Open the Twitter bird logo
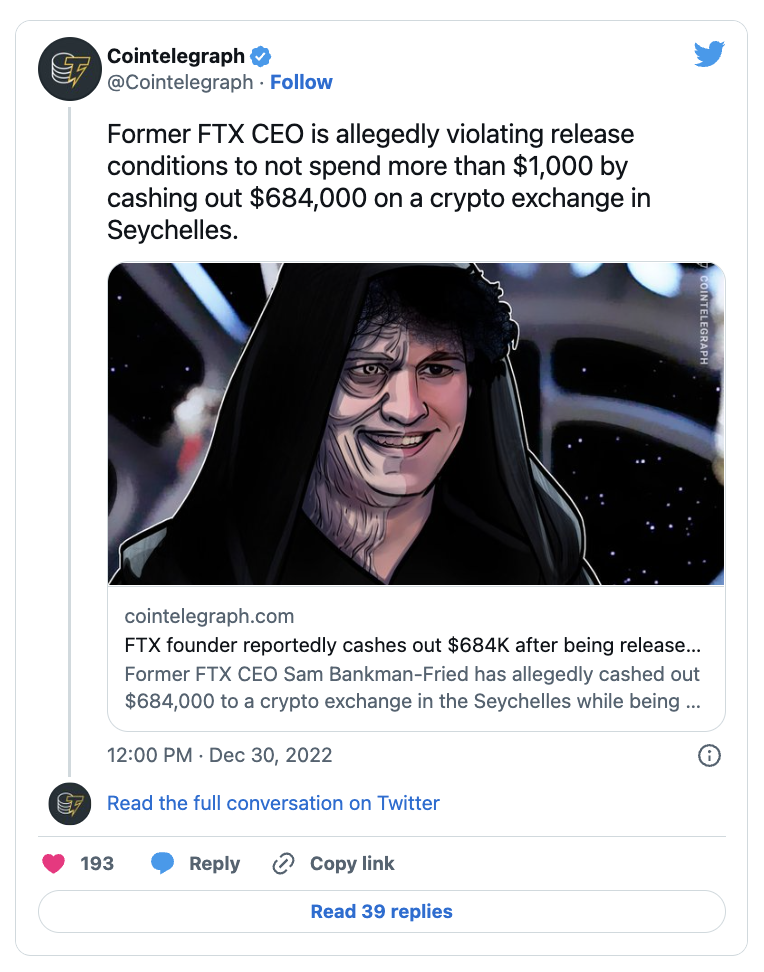The height and width of the screenshot is (972, 764). (709, 54)
